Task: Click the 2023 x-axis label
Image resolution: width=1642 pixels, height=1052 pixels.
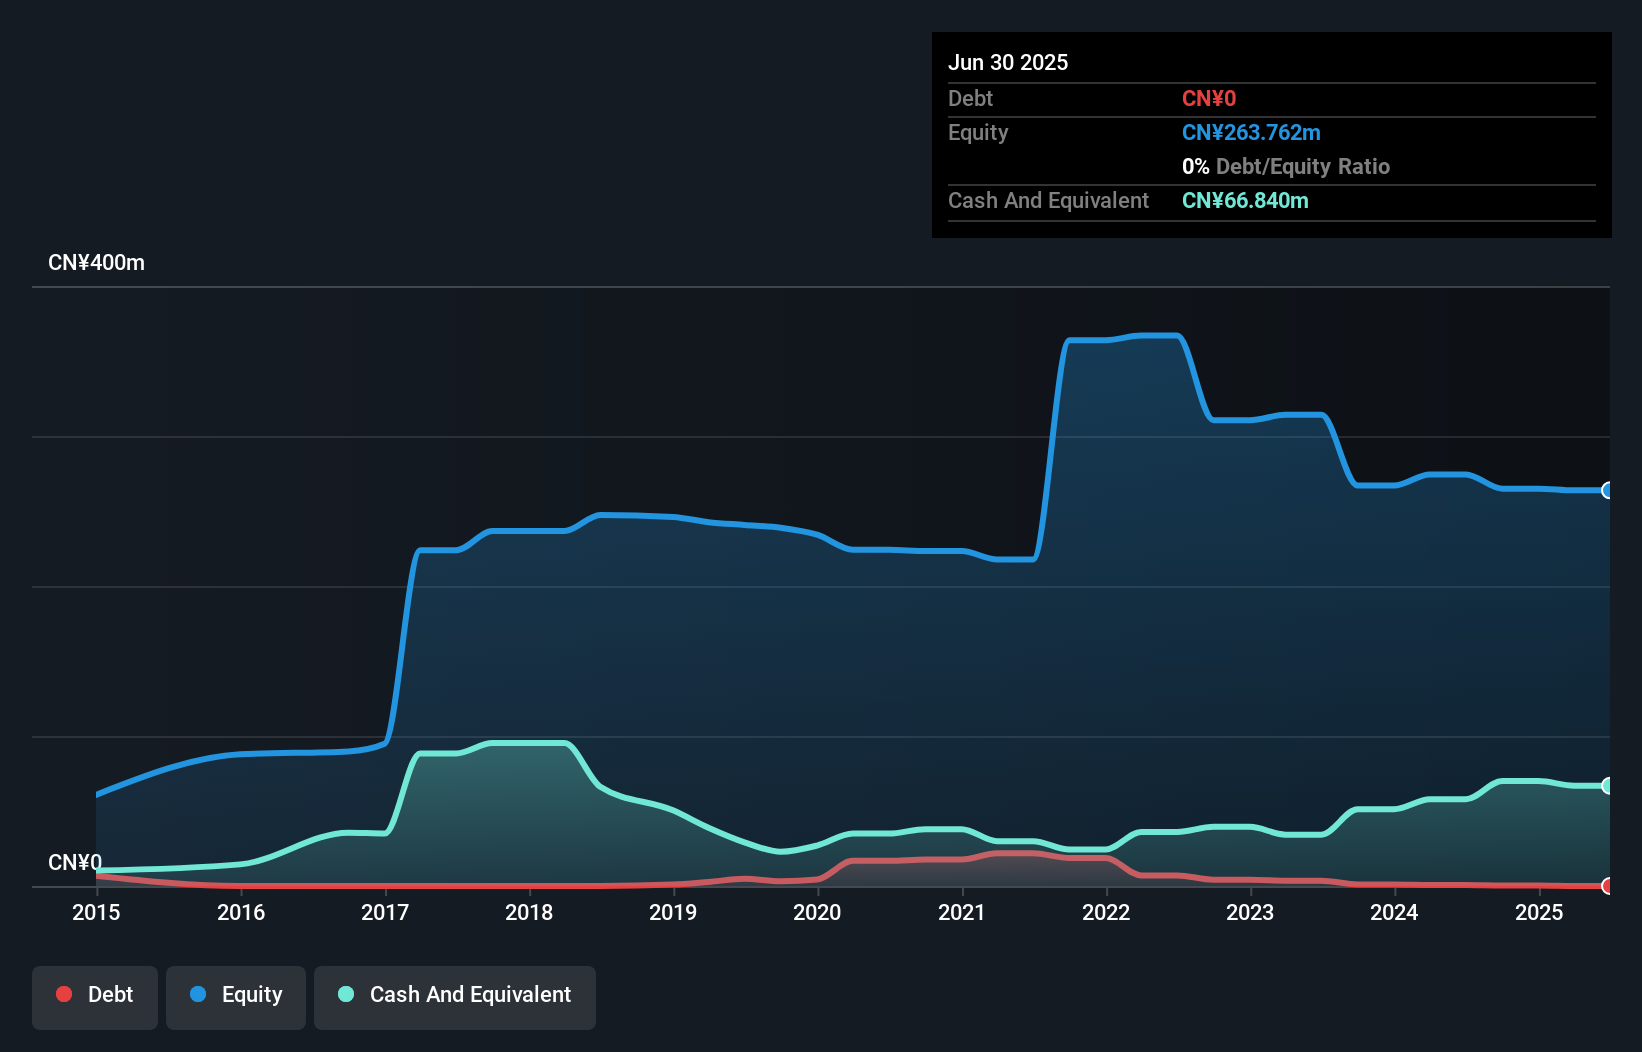Action: click(x=1250, y=912)
